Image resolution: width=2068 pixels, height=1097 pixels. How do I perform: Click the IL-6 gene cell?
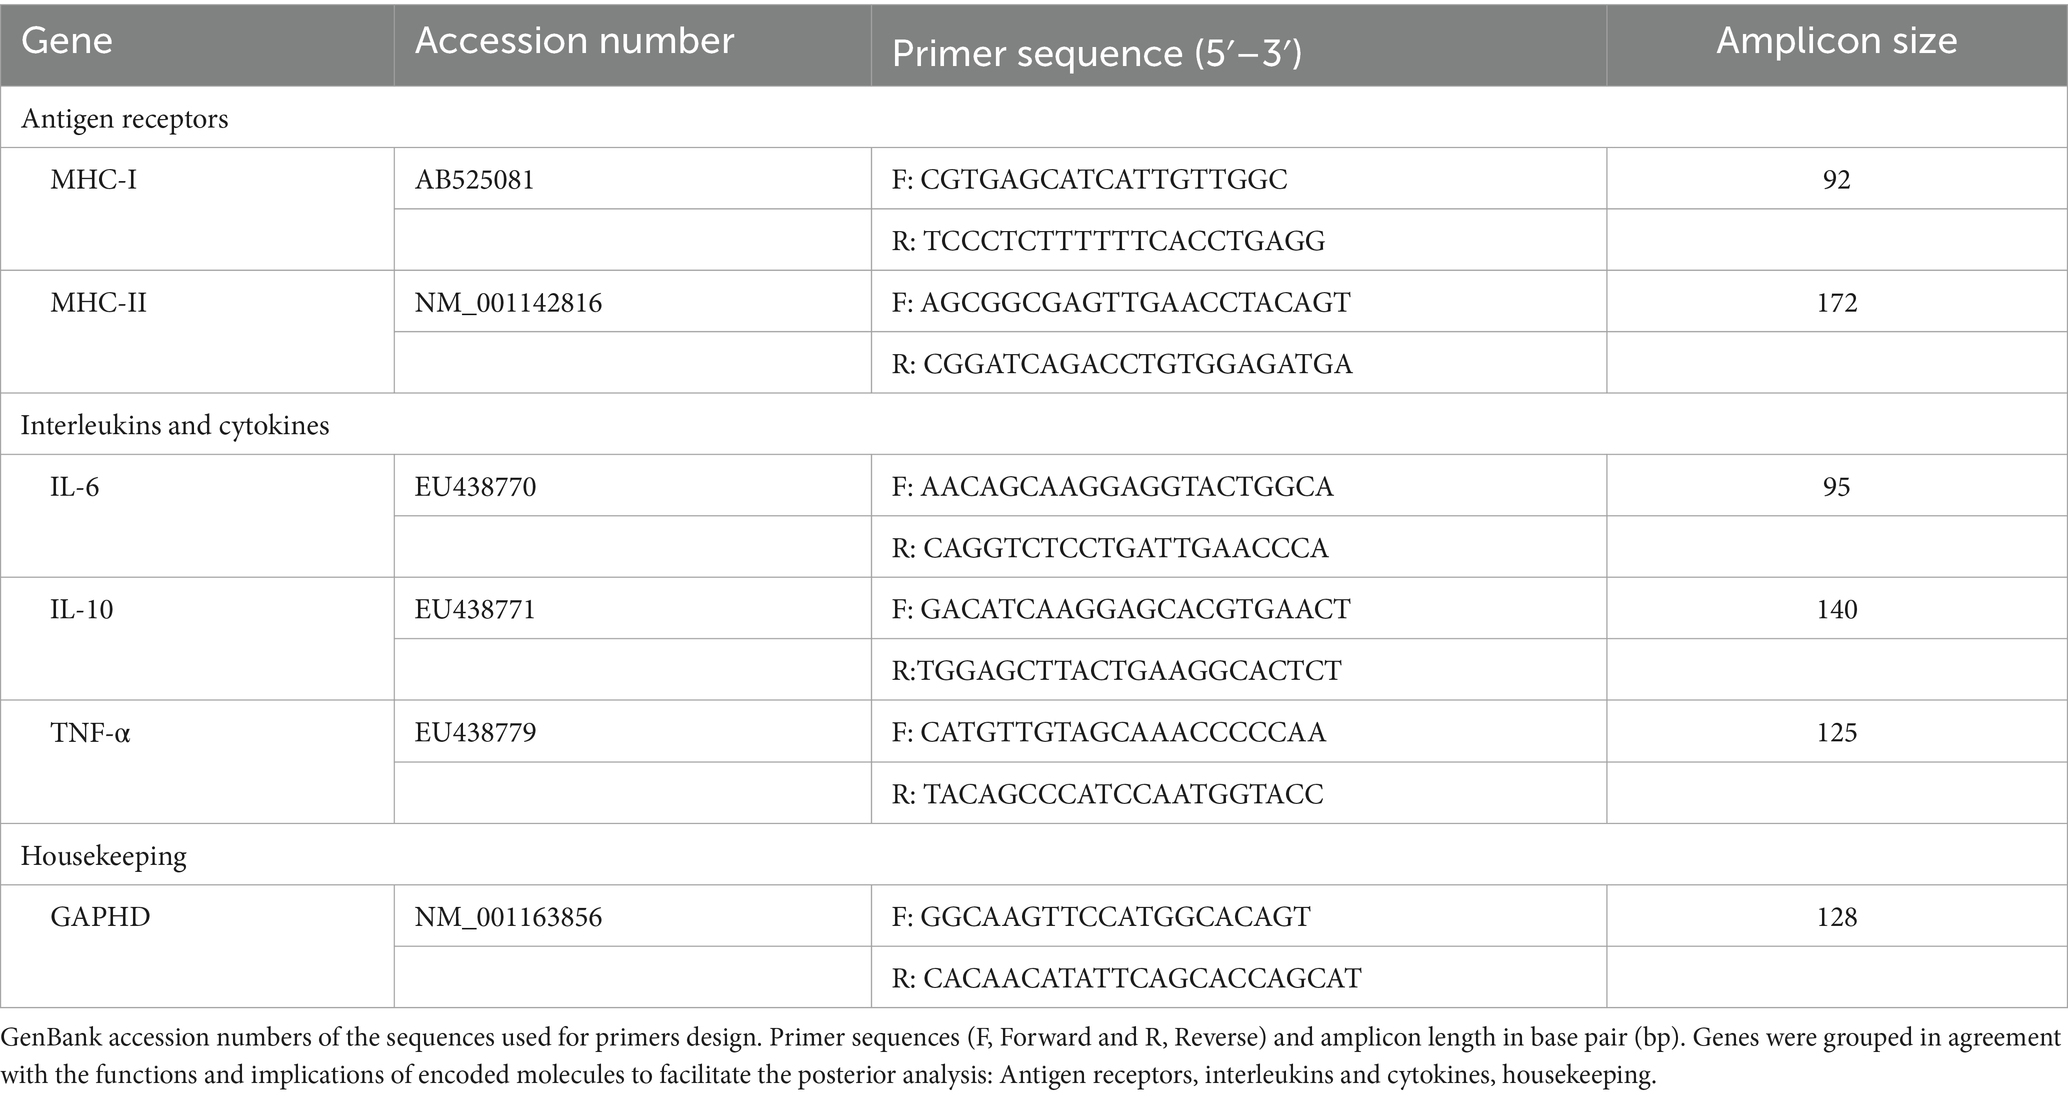coord(197,516)
